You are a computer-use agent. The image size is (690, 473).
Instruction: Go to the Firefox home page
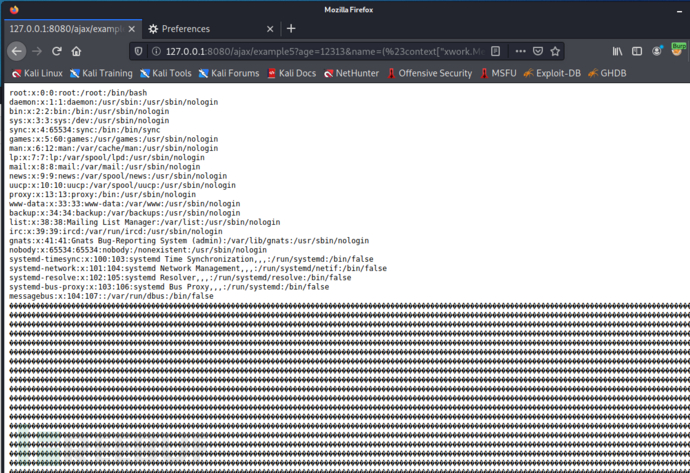click(x=76, y=51)
